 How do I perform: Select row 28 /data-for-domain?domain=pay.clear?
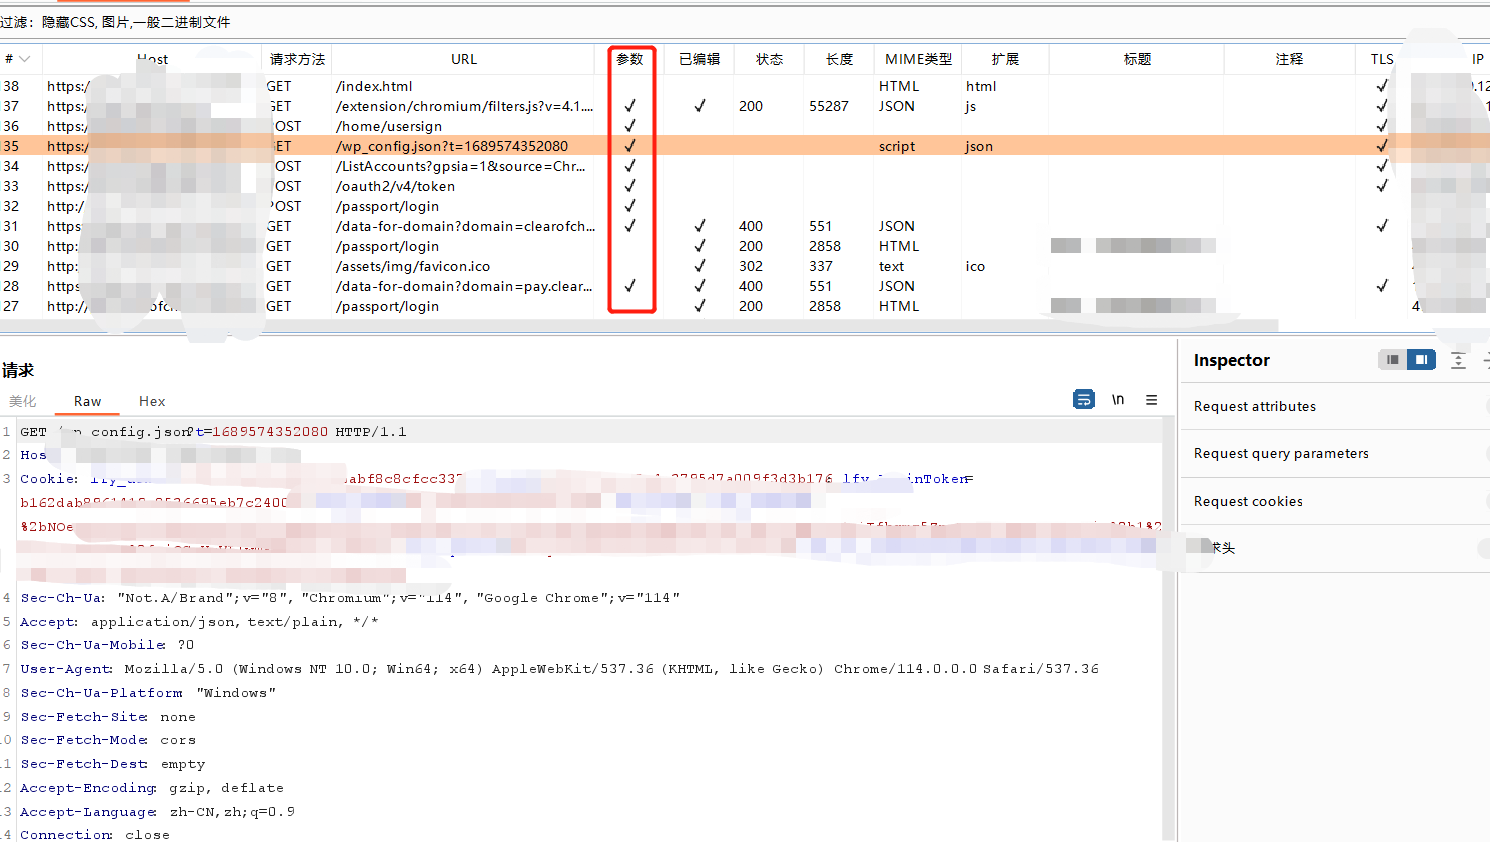(745, 286)
